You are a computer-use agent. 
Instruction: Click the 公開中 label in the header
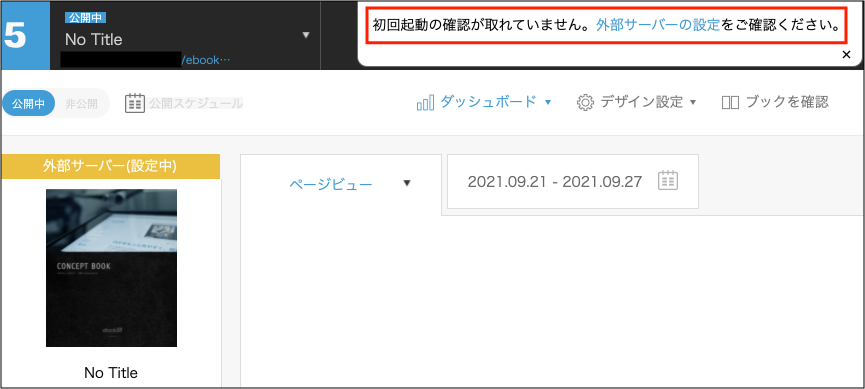click(x=86, y=18)
